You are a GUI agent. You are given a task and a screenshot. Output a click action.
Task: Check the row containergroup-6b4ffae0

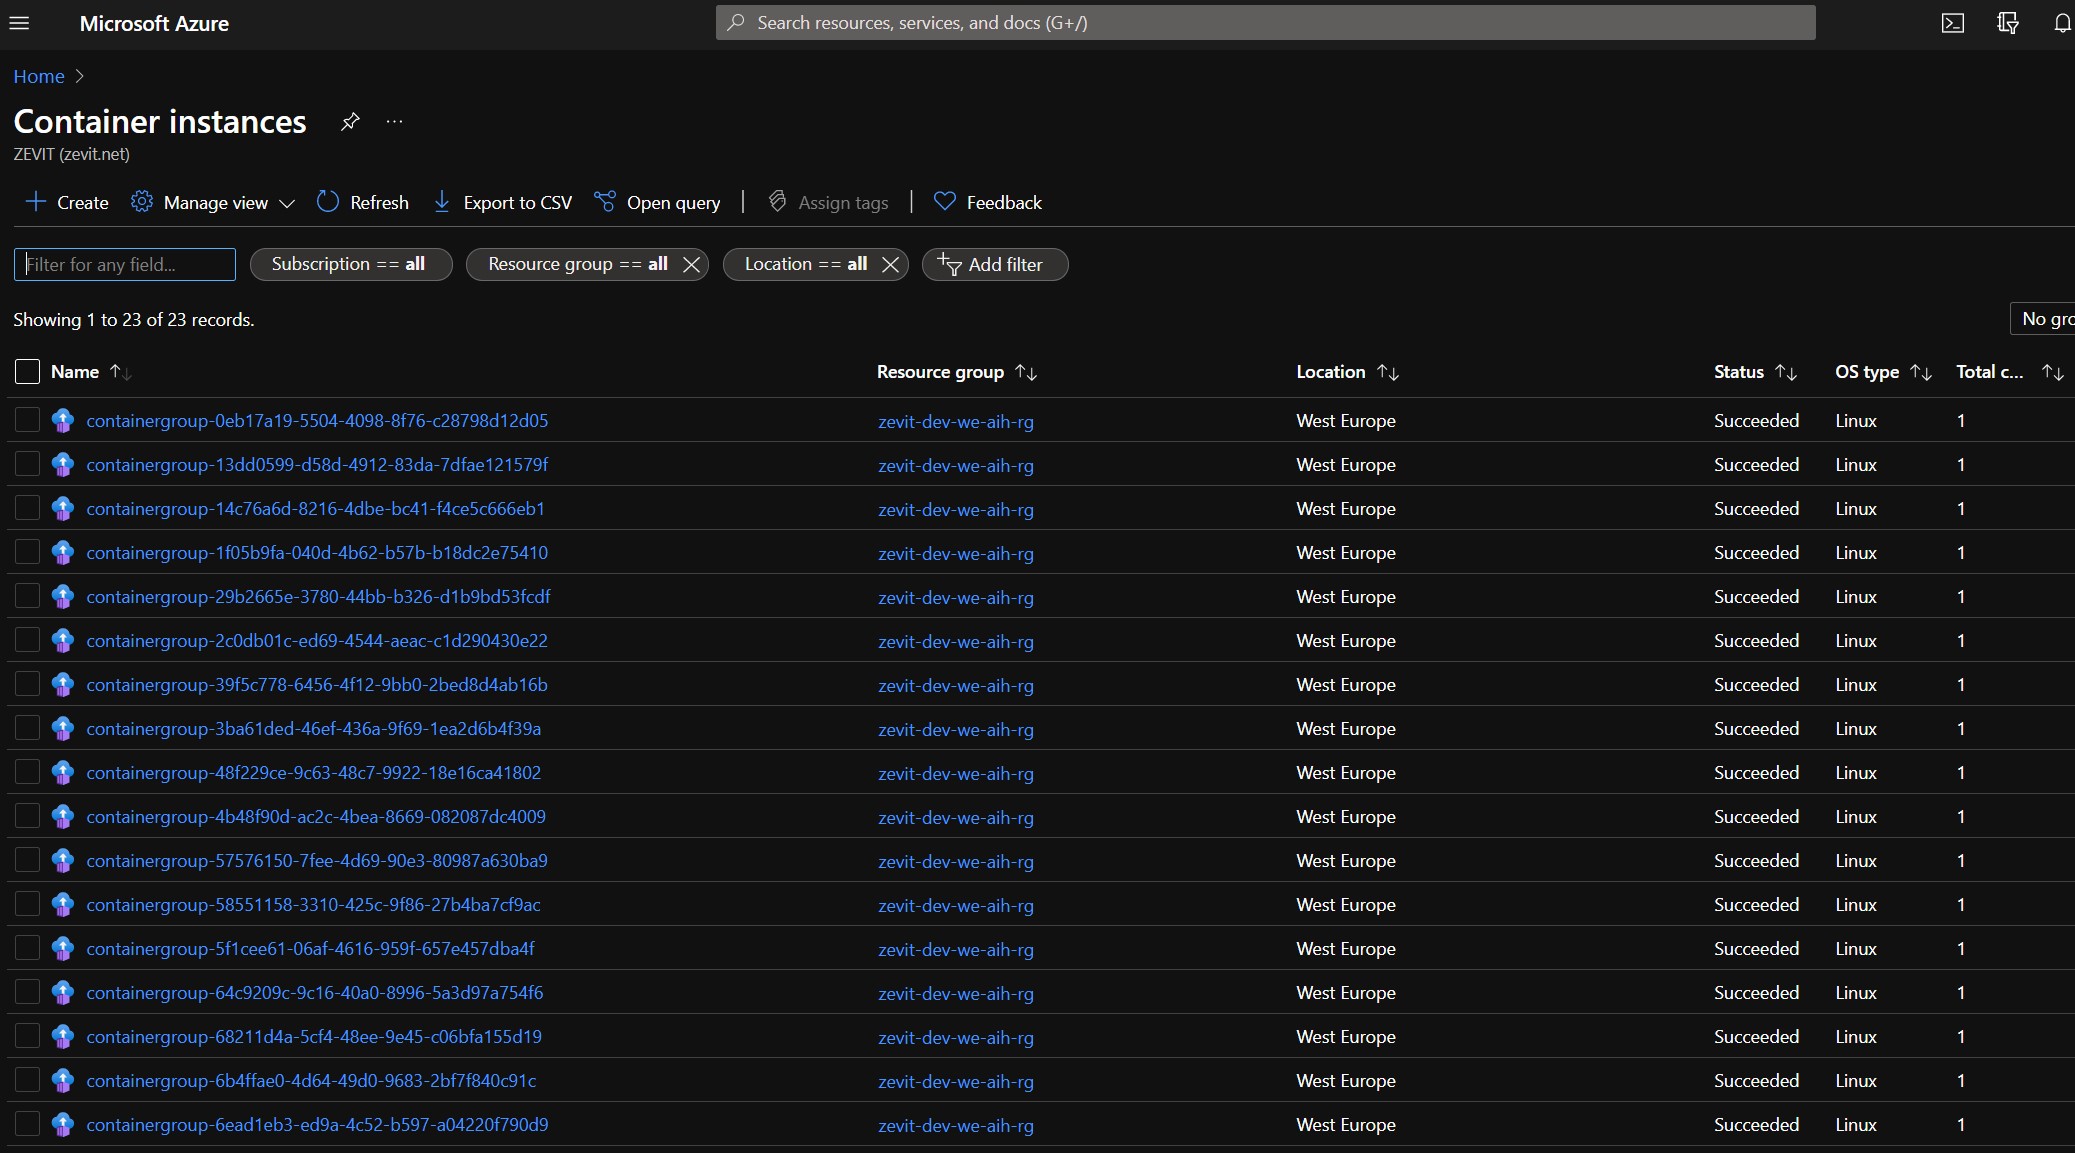[27, 1080]
